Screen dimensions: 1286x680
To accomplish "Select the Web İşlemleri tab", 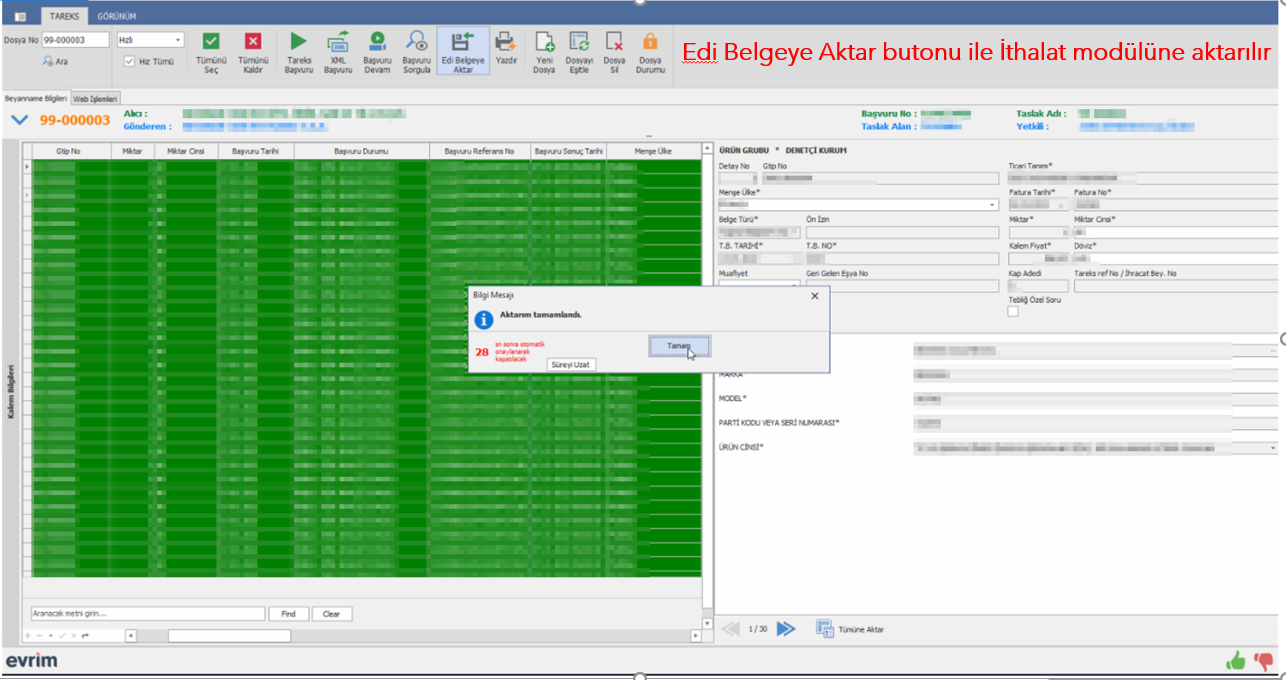I will point(96,98).
